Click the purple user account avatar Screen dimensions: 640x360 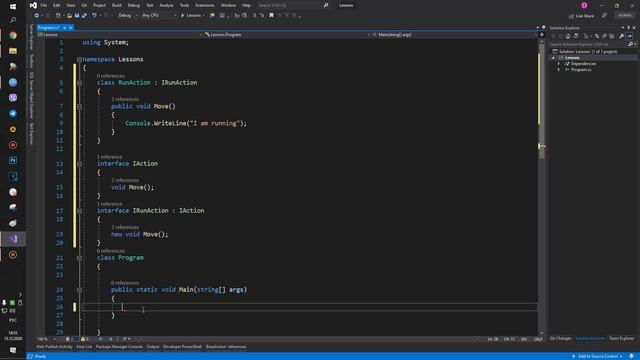(x=584, y=5)
